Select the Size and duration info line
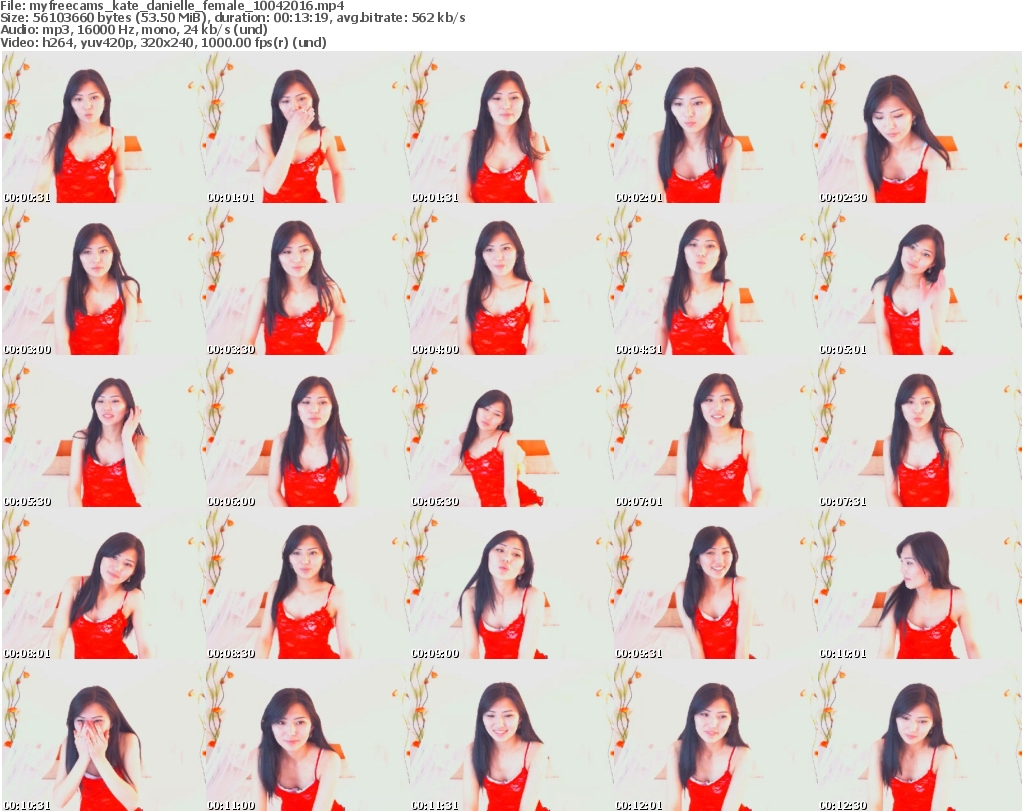The width and height of the screenshot is (1024, 811). click(232, 18)
